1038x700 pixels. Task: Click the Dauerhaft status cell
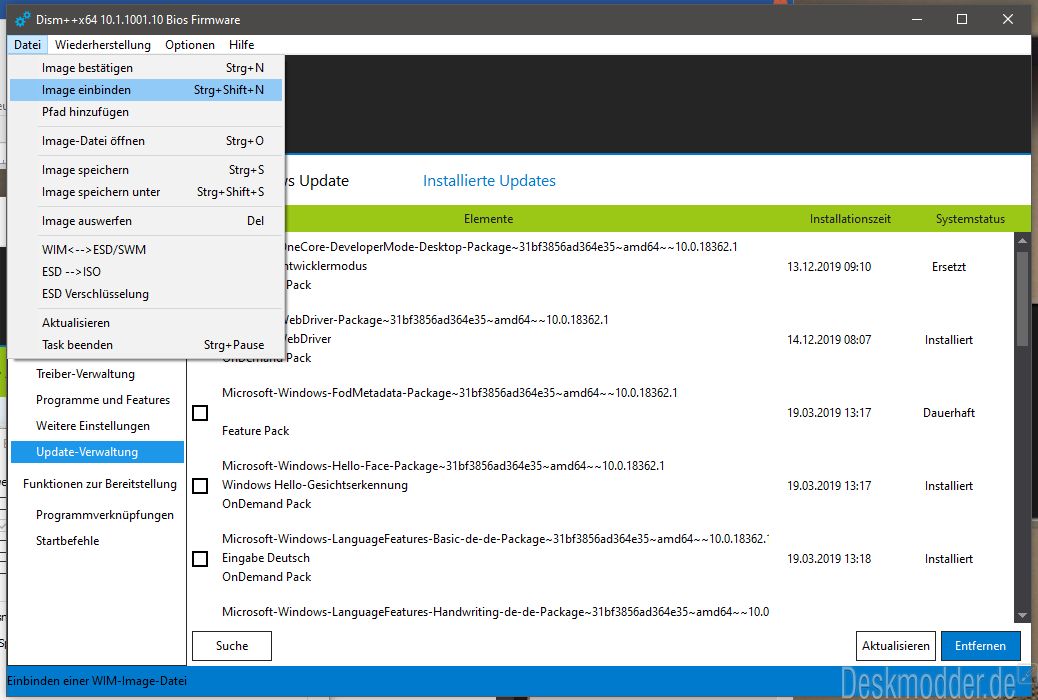point(949,413)
